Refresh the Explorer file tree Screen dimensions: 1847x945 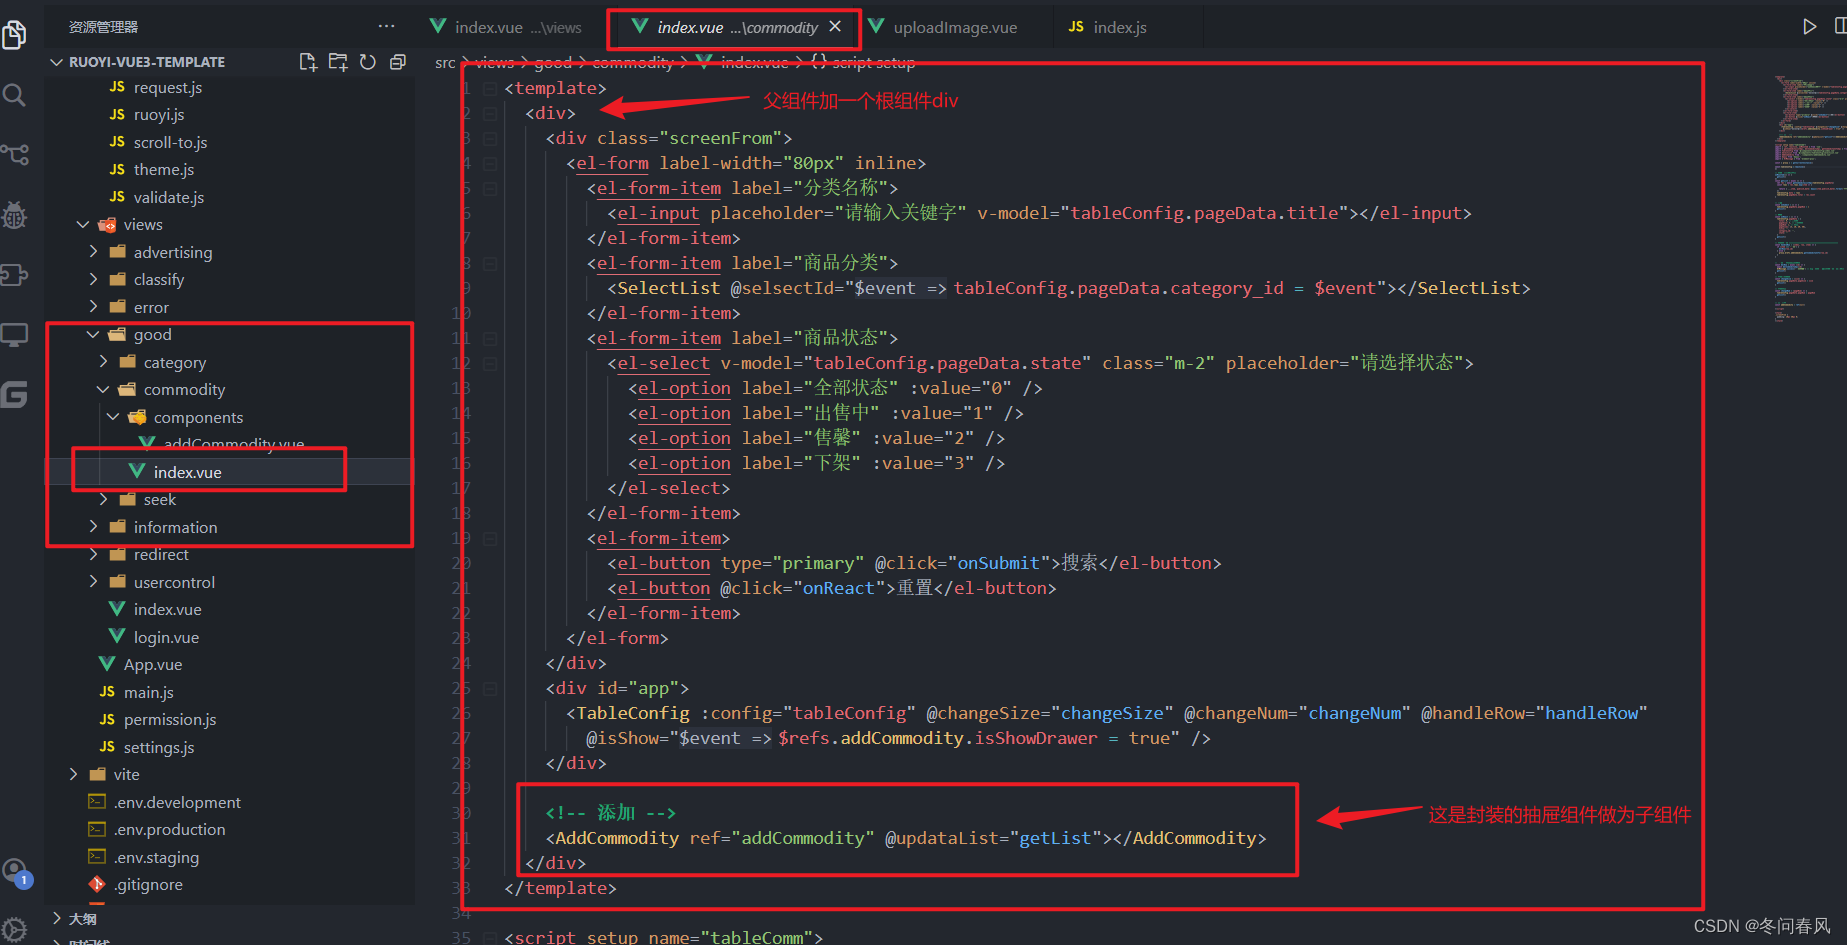coord(367,61)
